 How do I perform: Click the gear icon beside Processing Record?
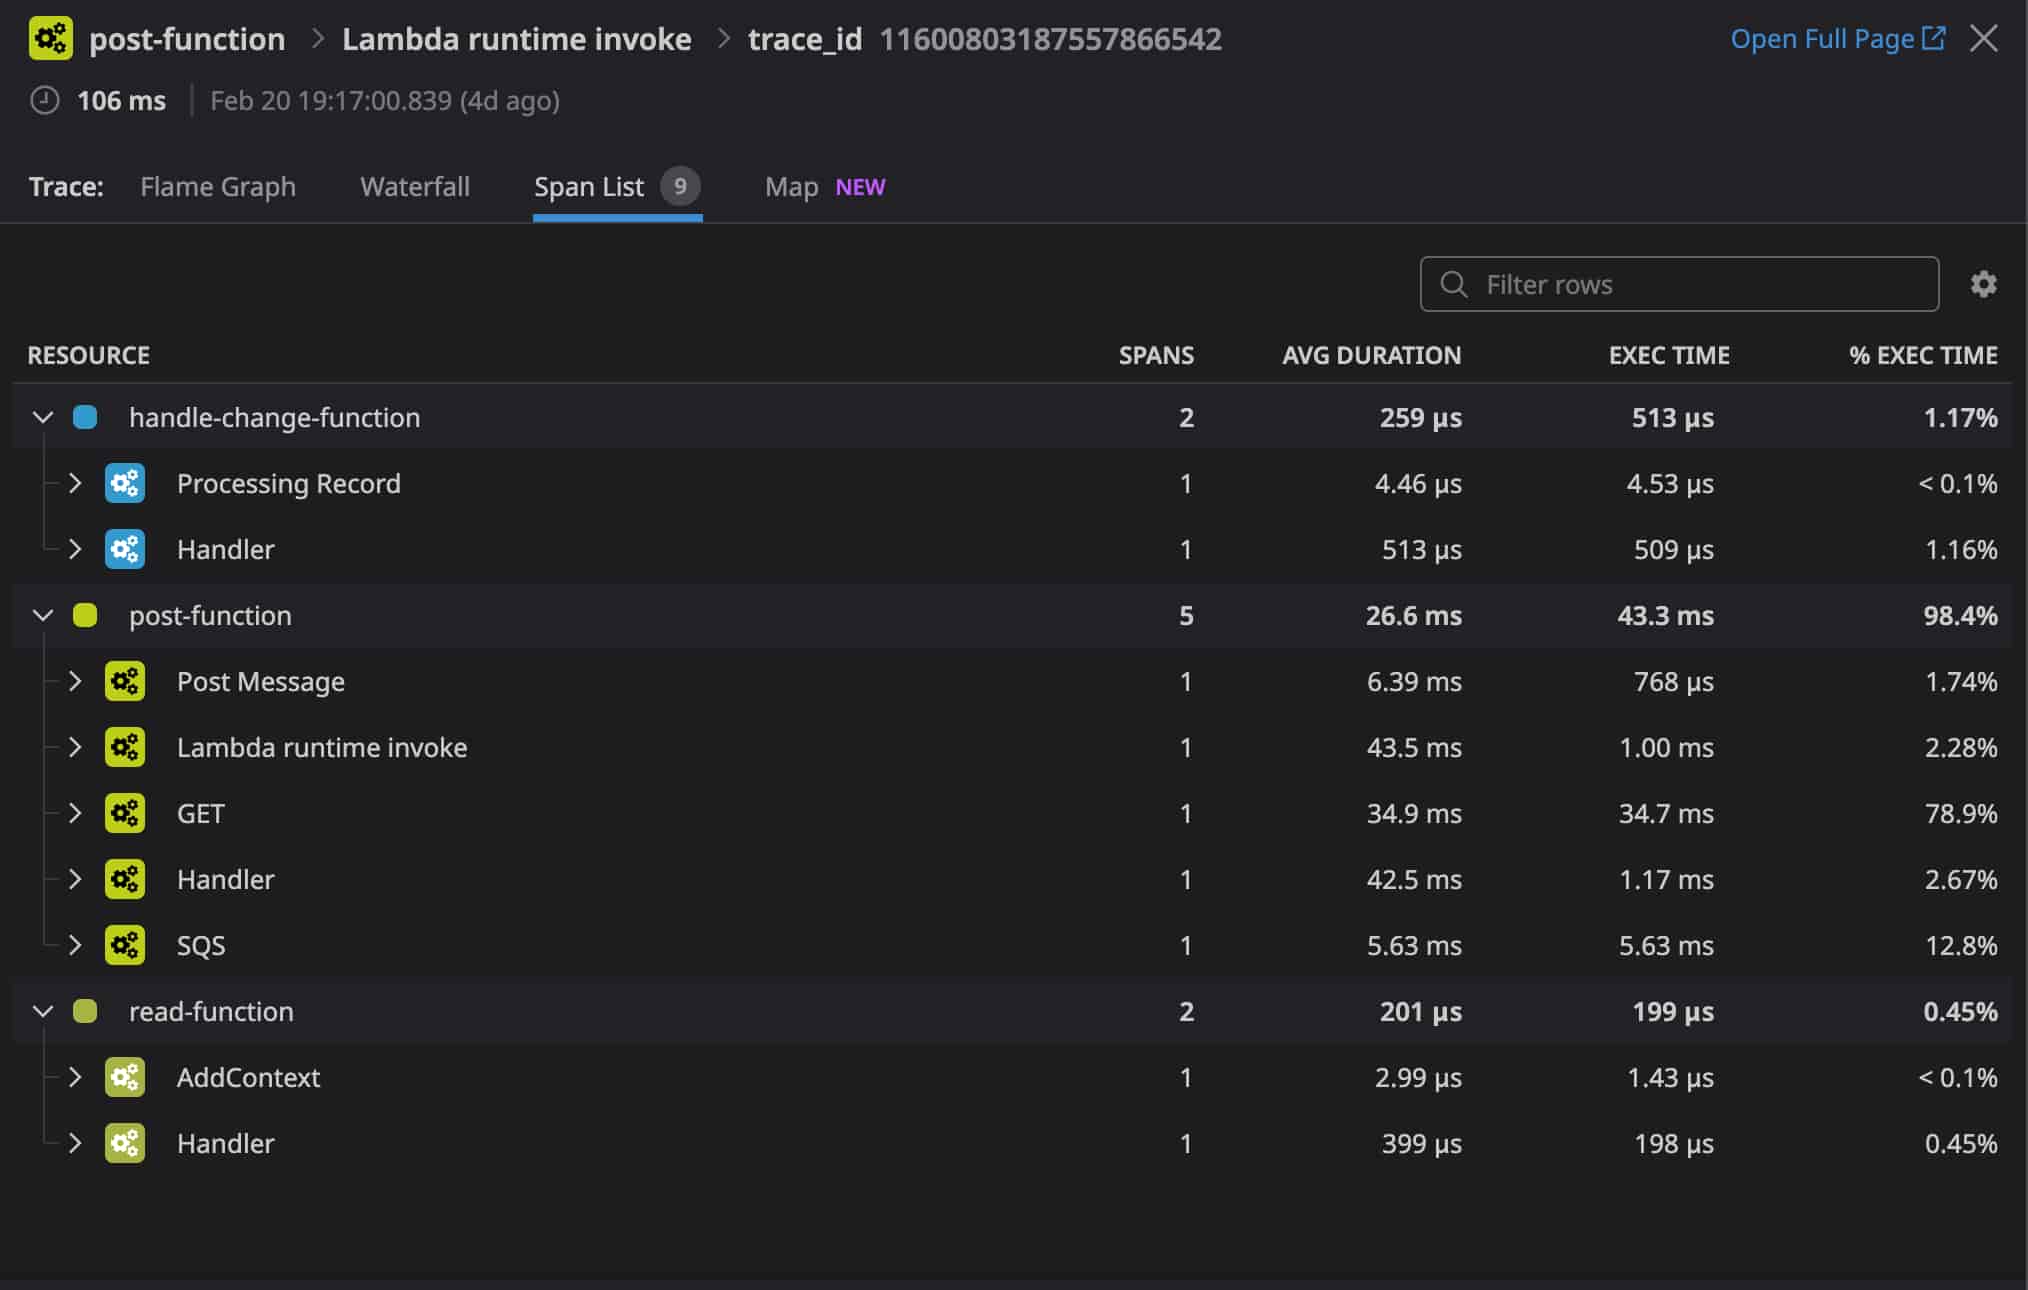coord(124,484)
